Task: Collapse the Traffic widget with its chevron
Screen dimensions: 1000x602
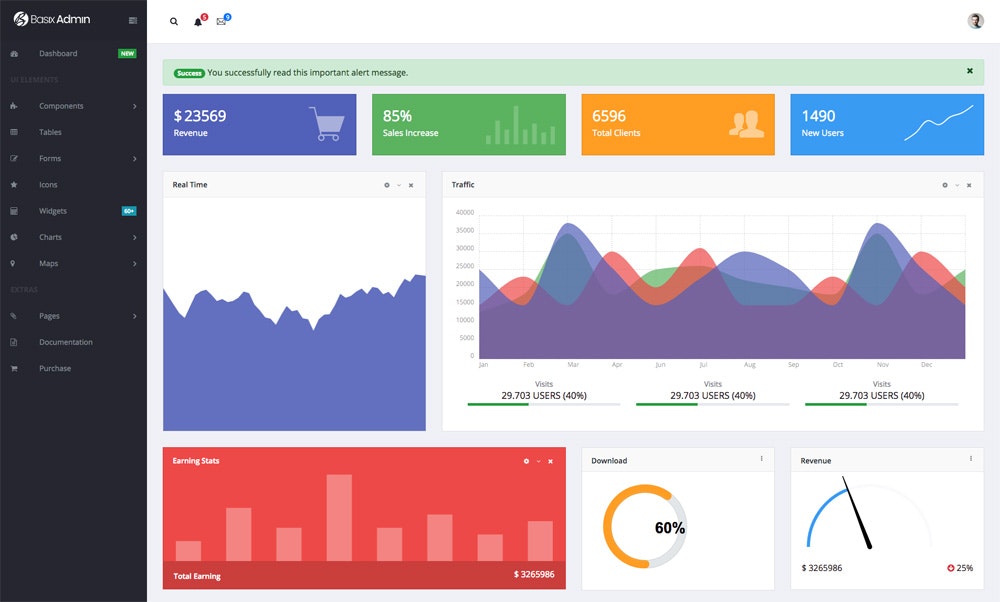Action: [x=956, y=184]
